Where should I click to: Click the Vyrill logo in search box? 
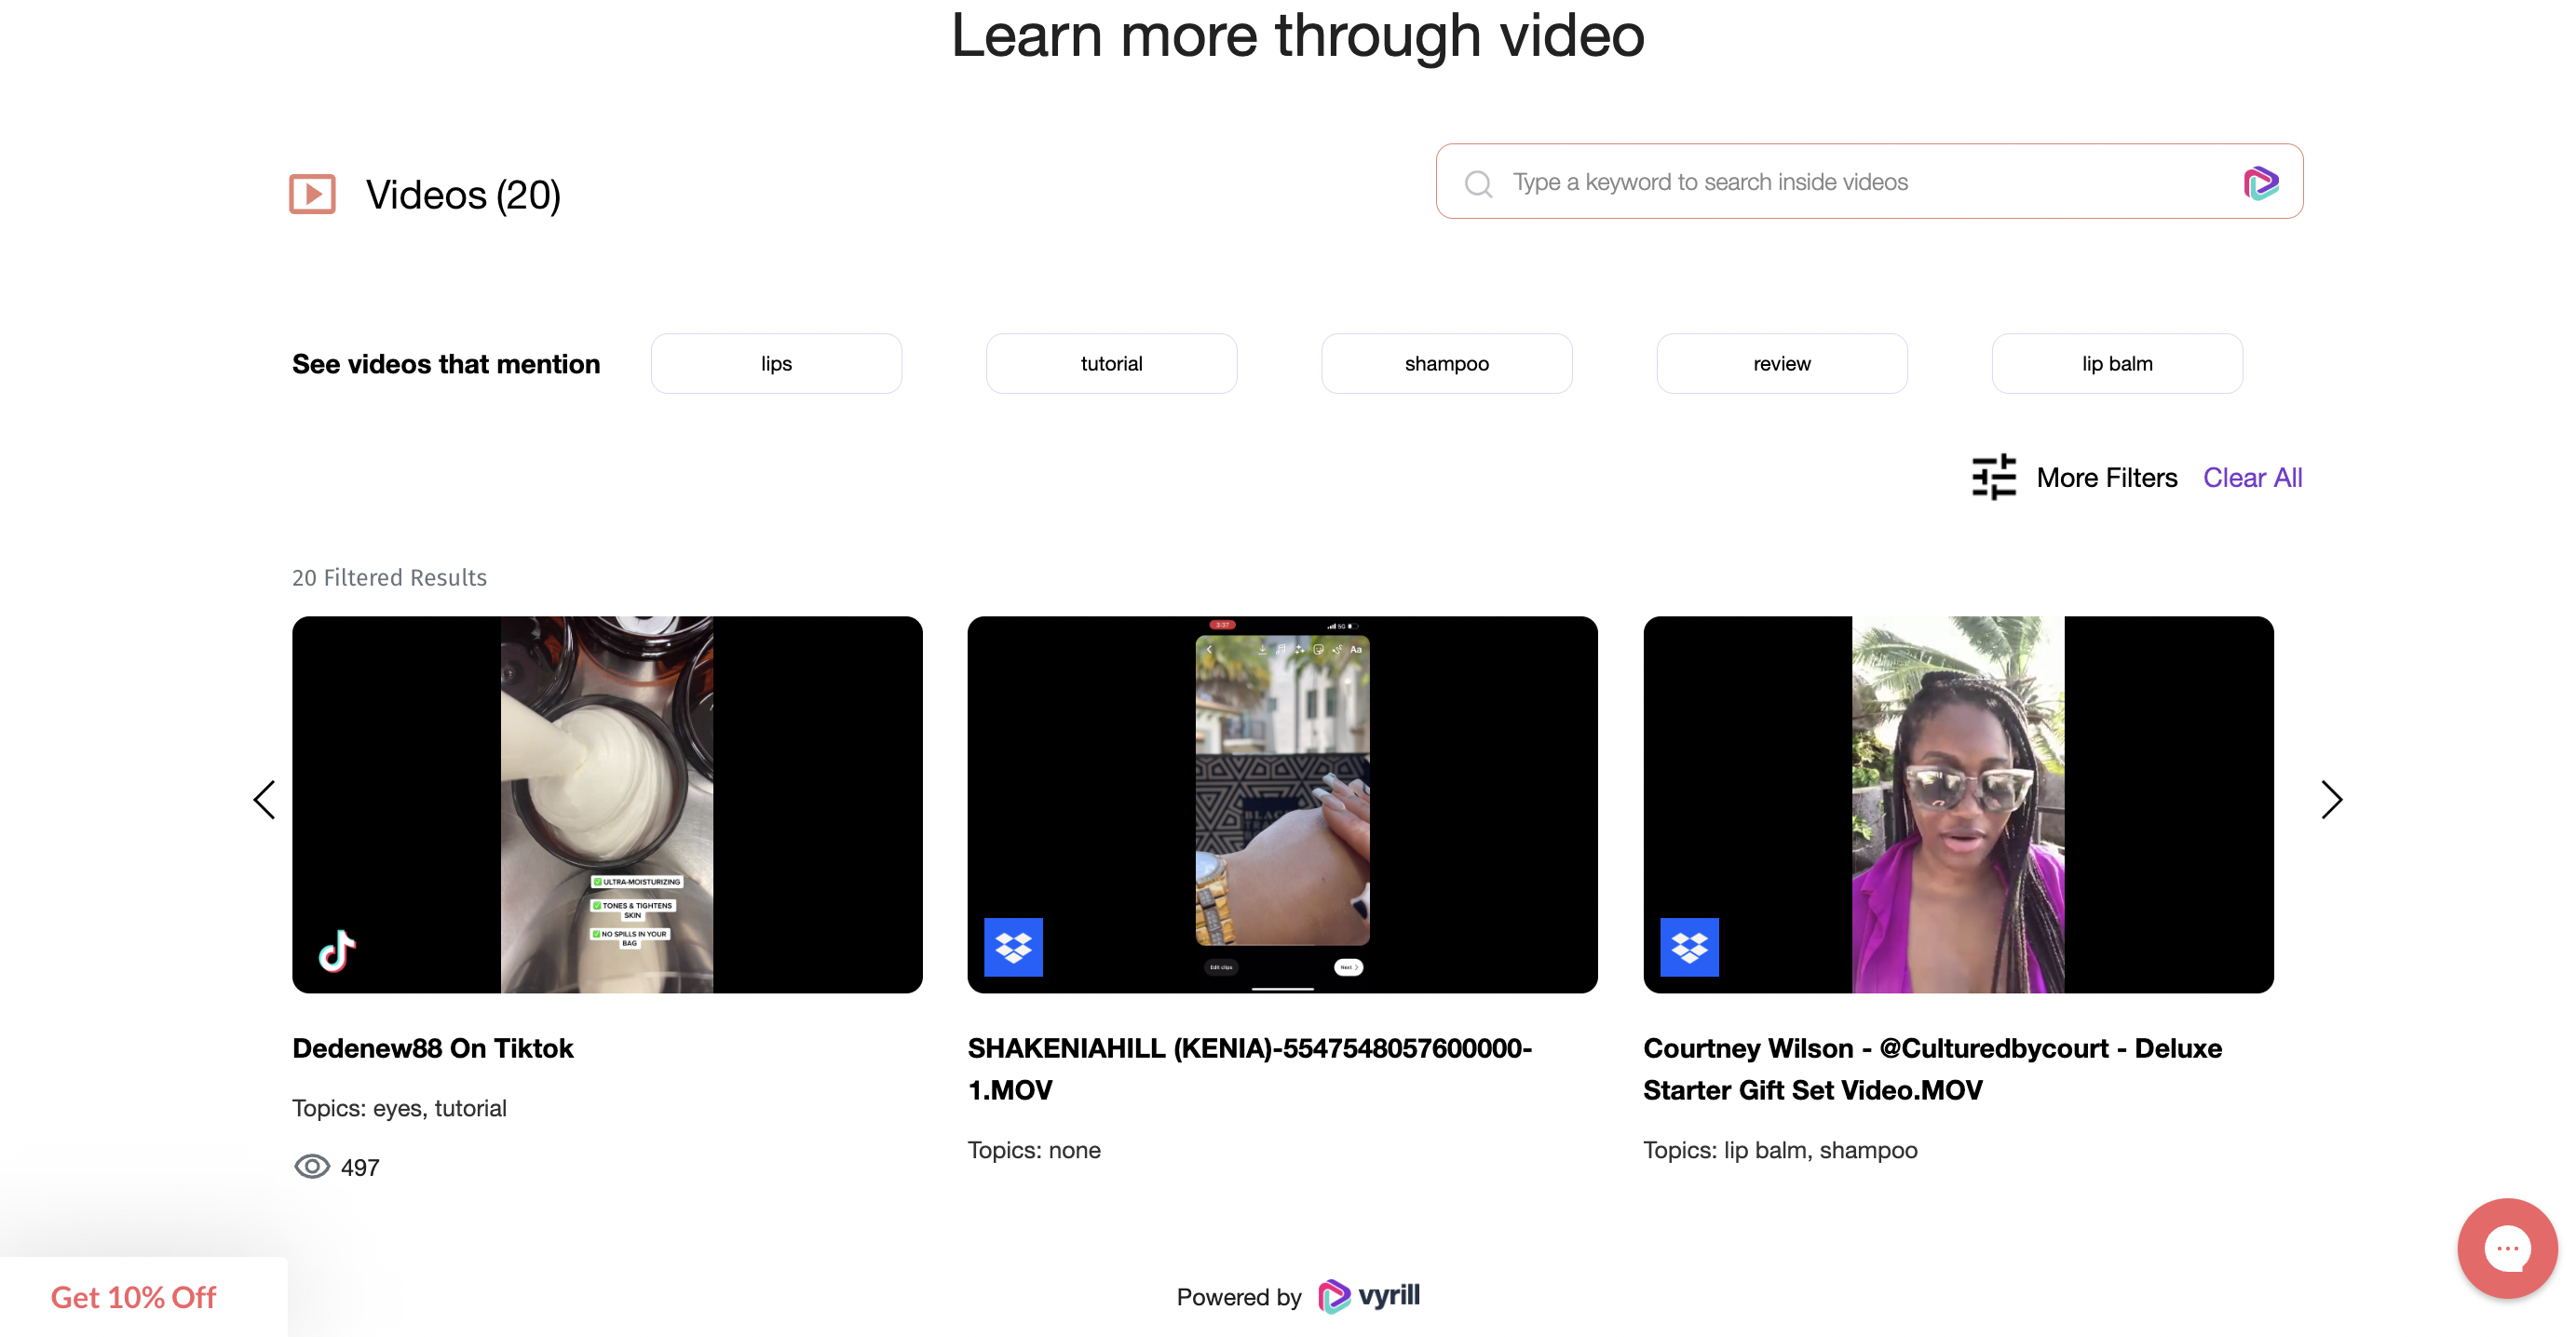(x=2260, y=183)
